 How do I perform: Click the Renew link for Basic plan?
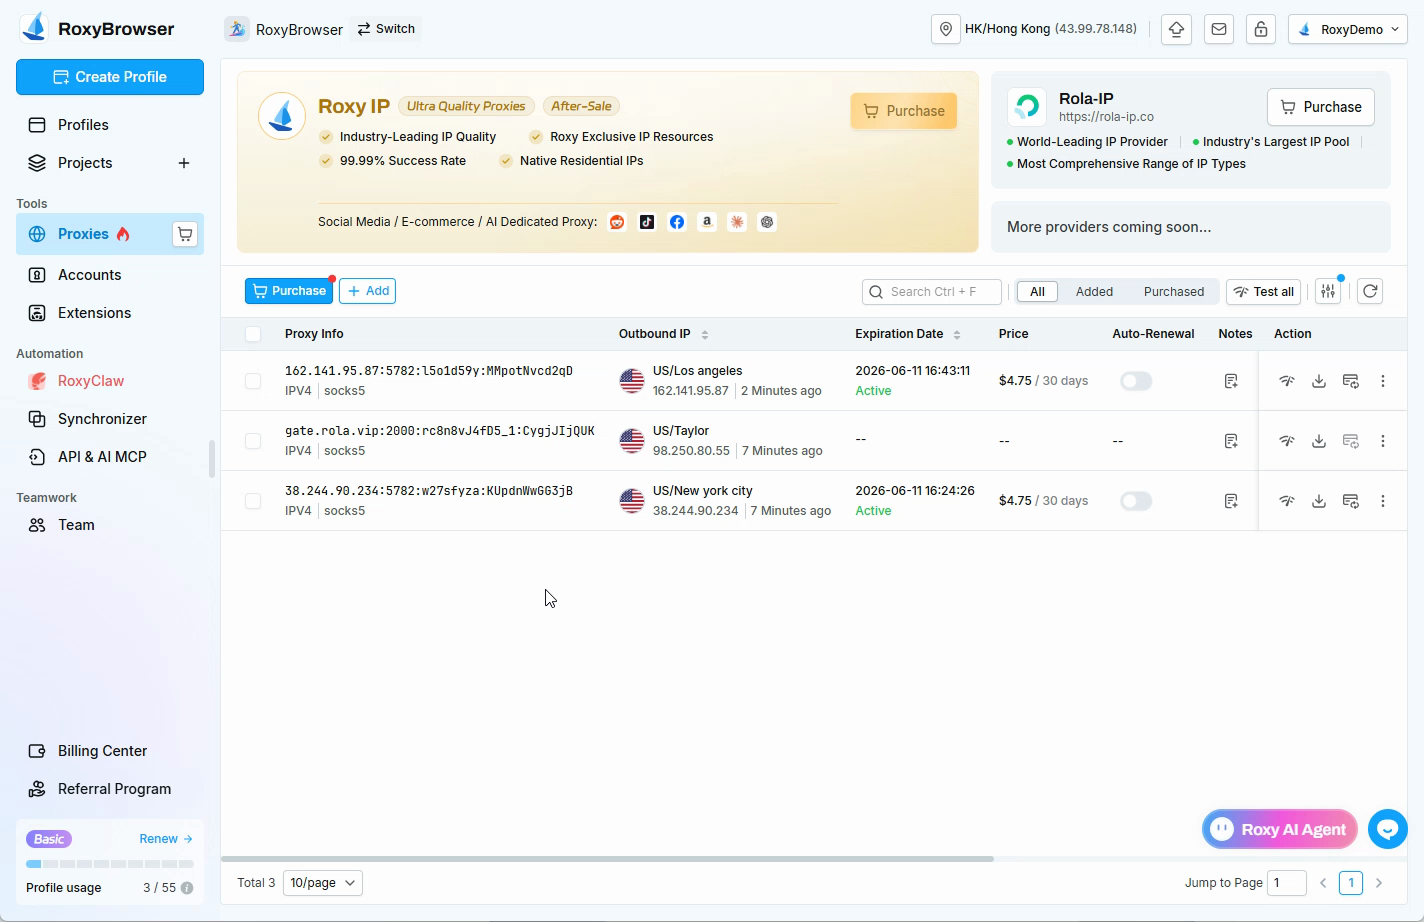click(166, 839)
